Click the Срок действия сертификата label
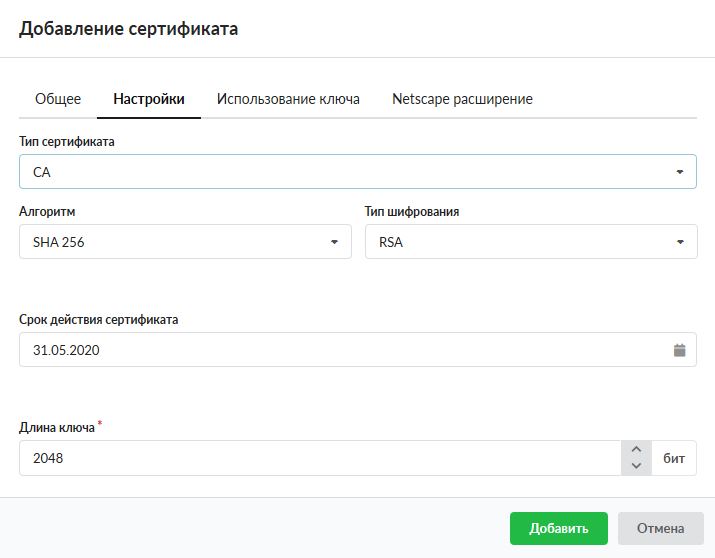This screenshot has width=715, height=558. (99, 319)
